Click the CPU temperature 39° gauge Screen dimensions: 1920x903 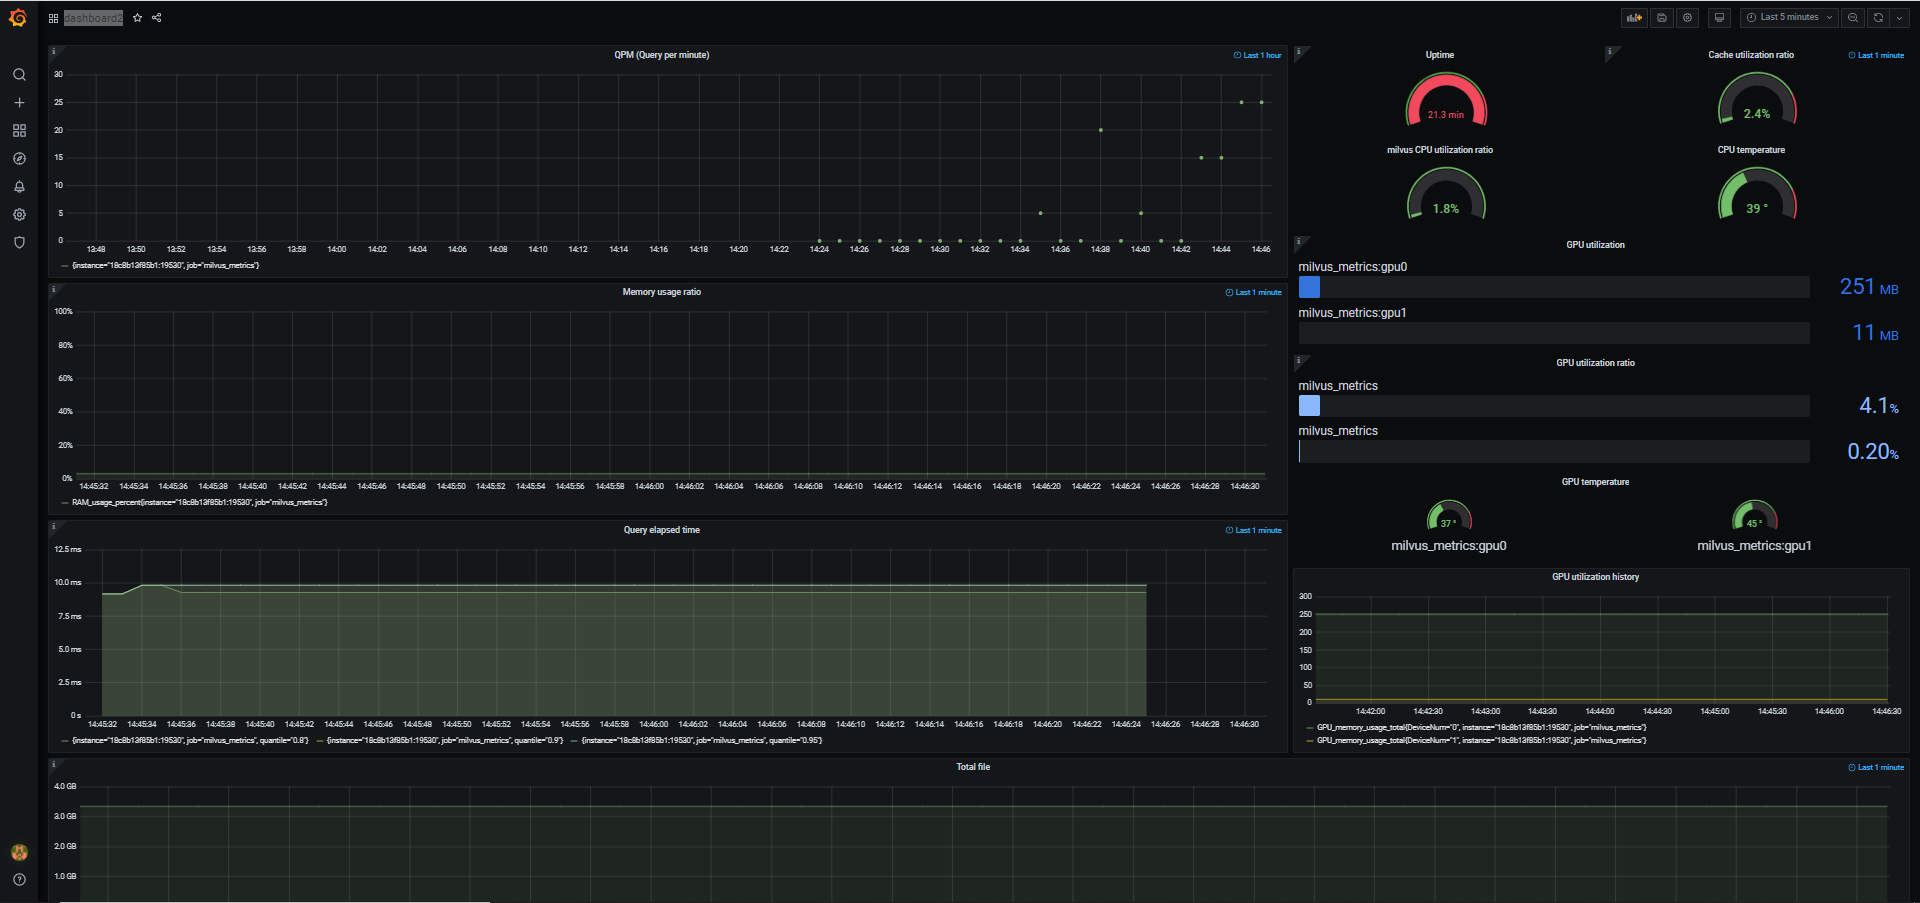click(x=1757, y=194)
